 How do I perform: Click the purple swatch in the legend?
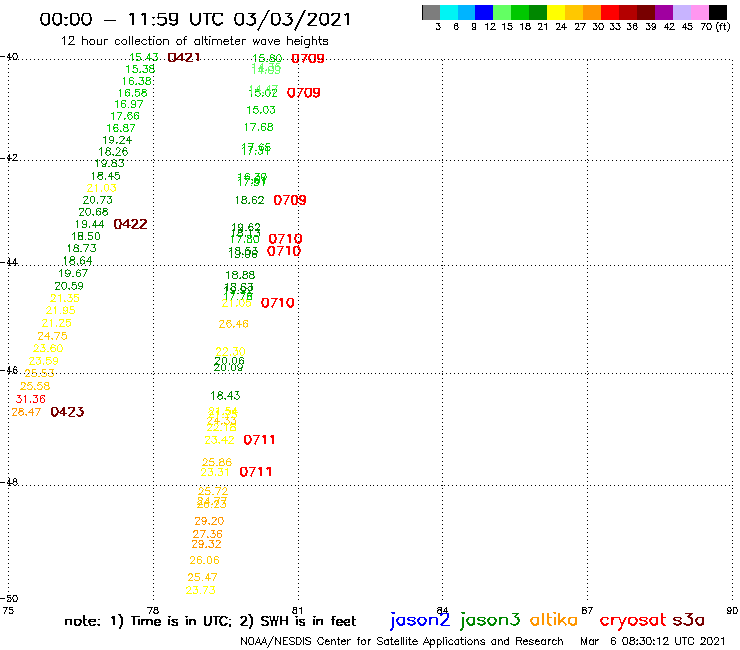(x=664, y=12)
